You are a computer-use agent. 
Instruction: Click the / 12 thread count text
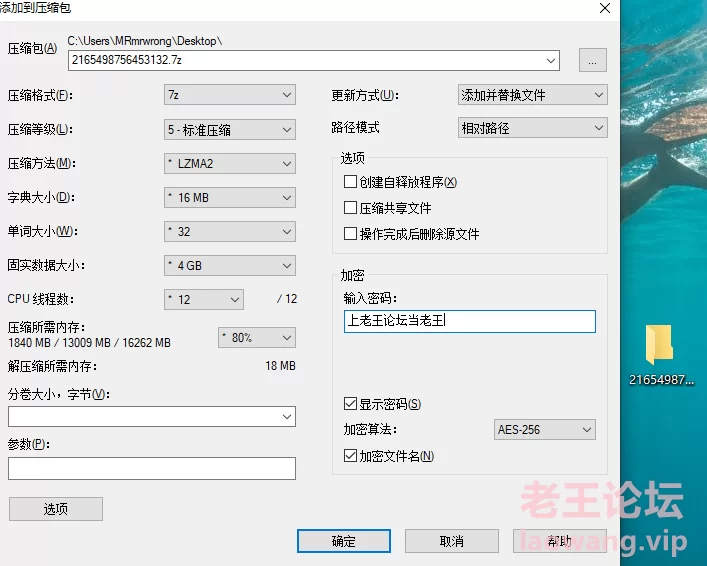point(287,299)
